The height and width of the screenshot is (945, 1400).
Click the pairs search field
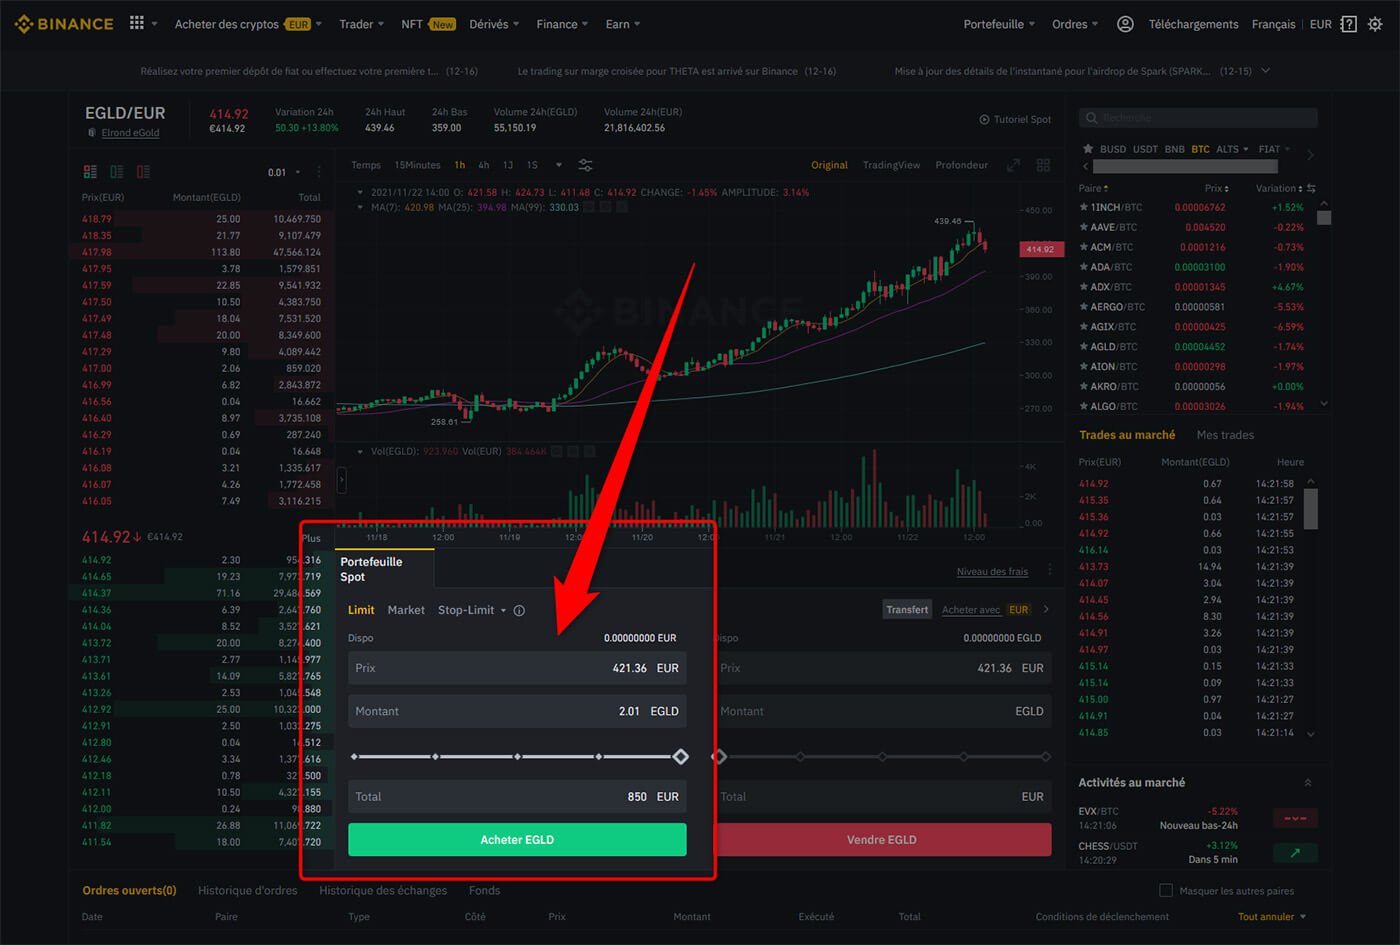click(x=1198, y=118)
